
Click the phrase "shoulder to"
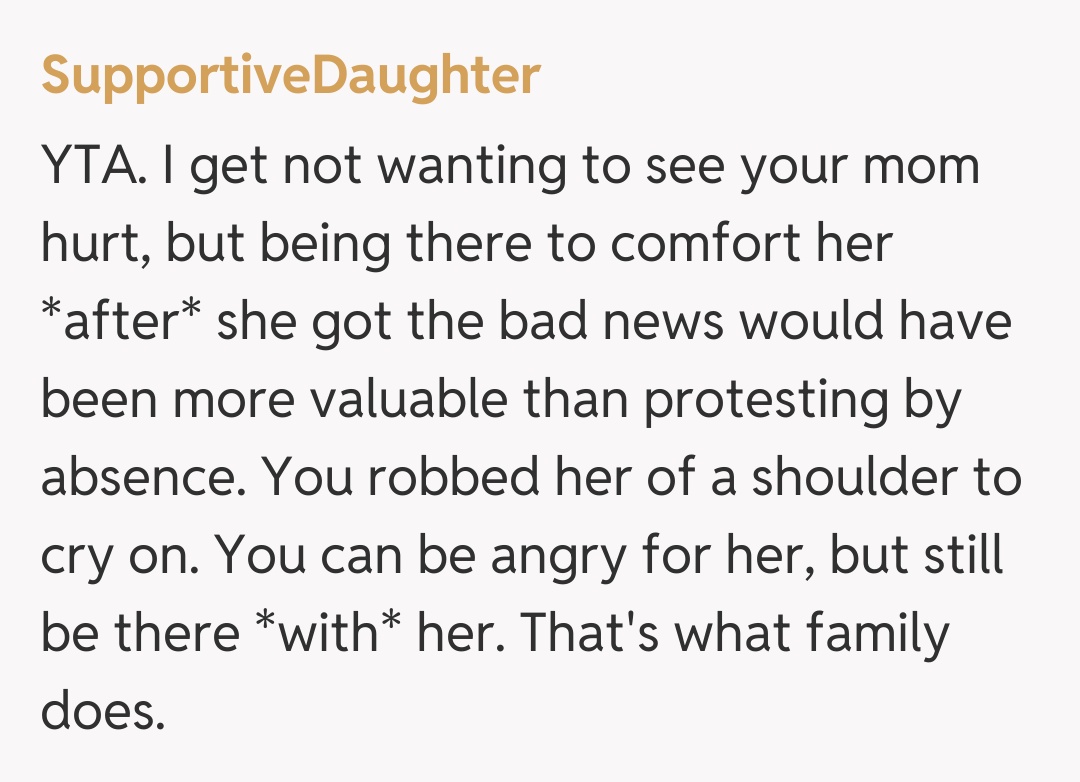click(887, 477)
